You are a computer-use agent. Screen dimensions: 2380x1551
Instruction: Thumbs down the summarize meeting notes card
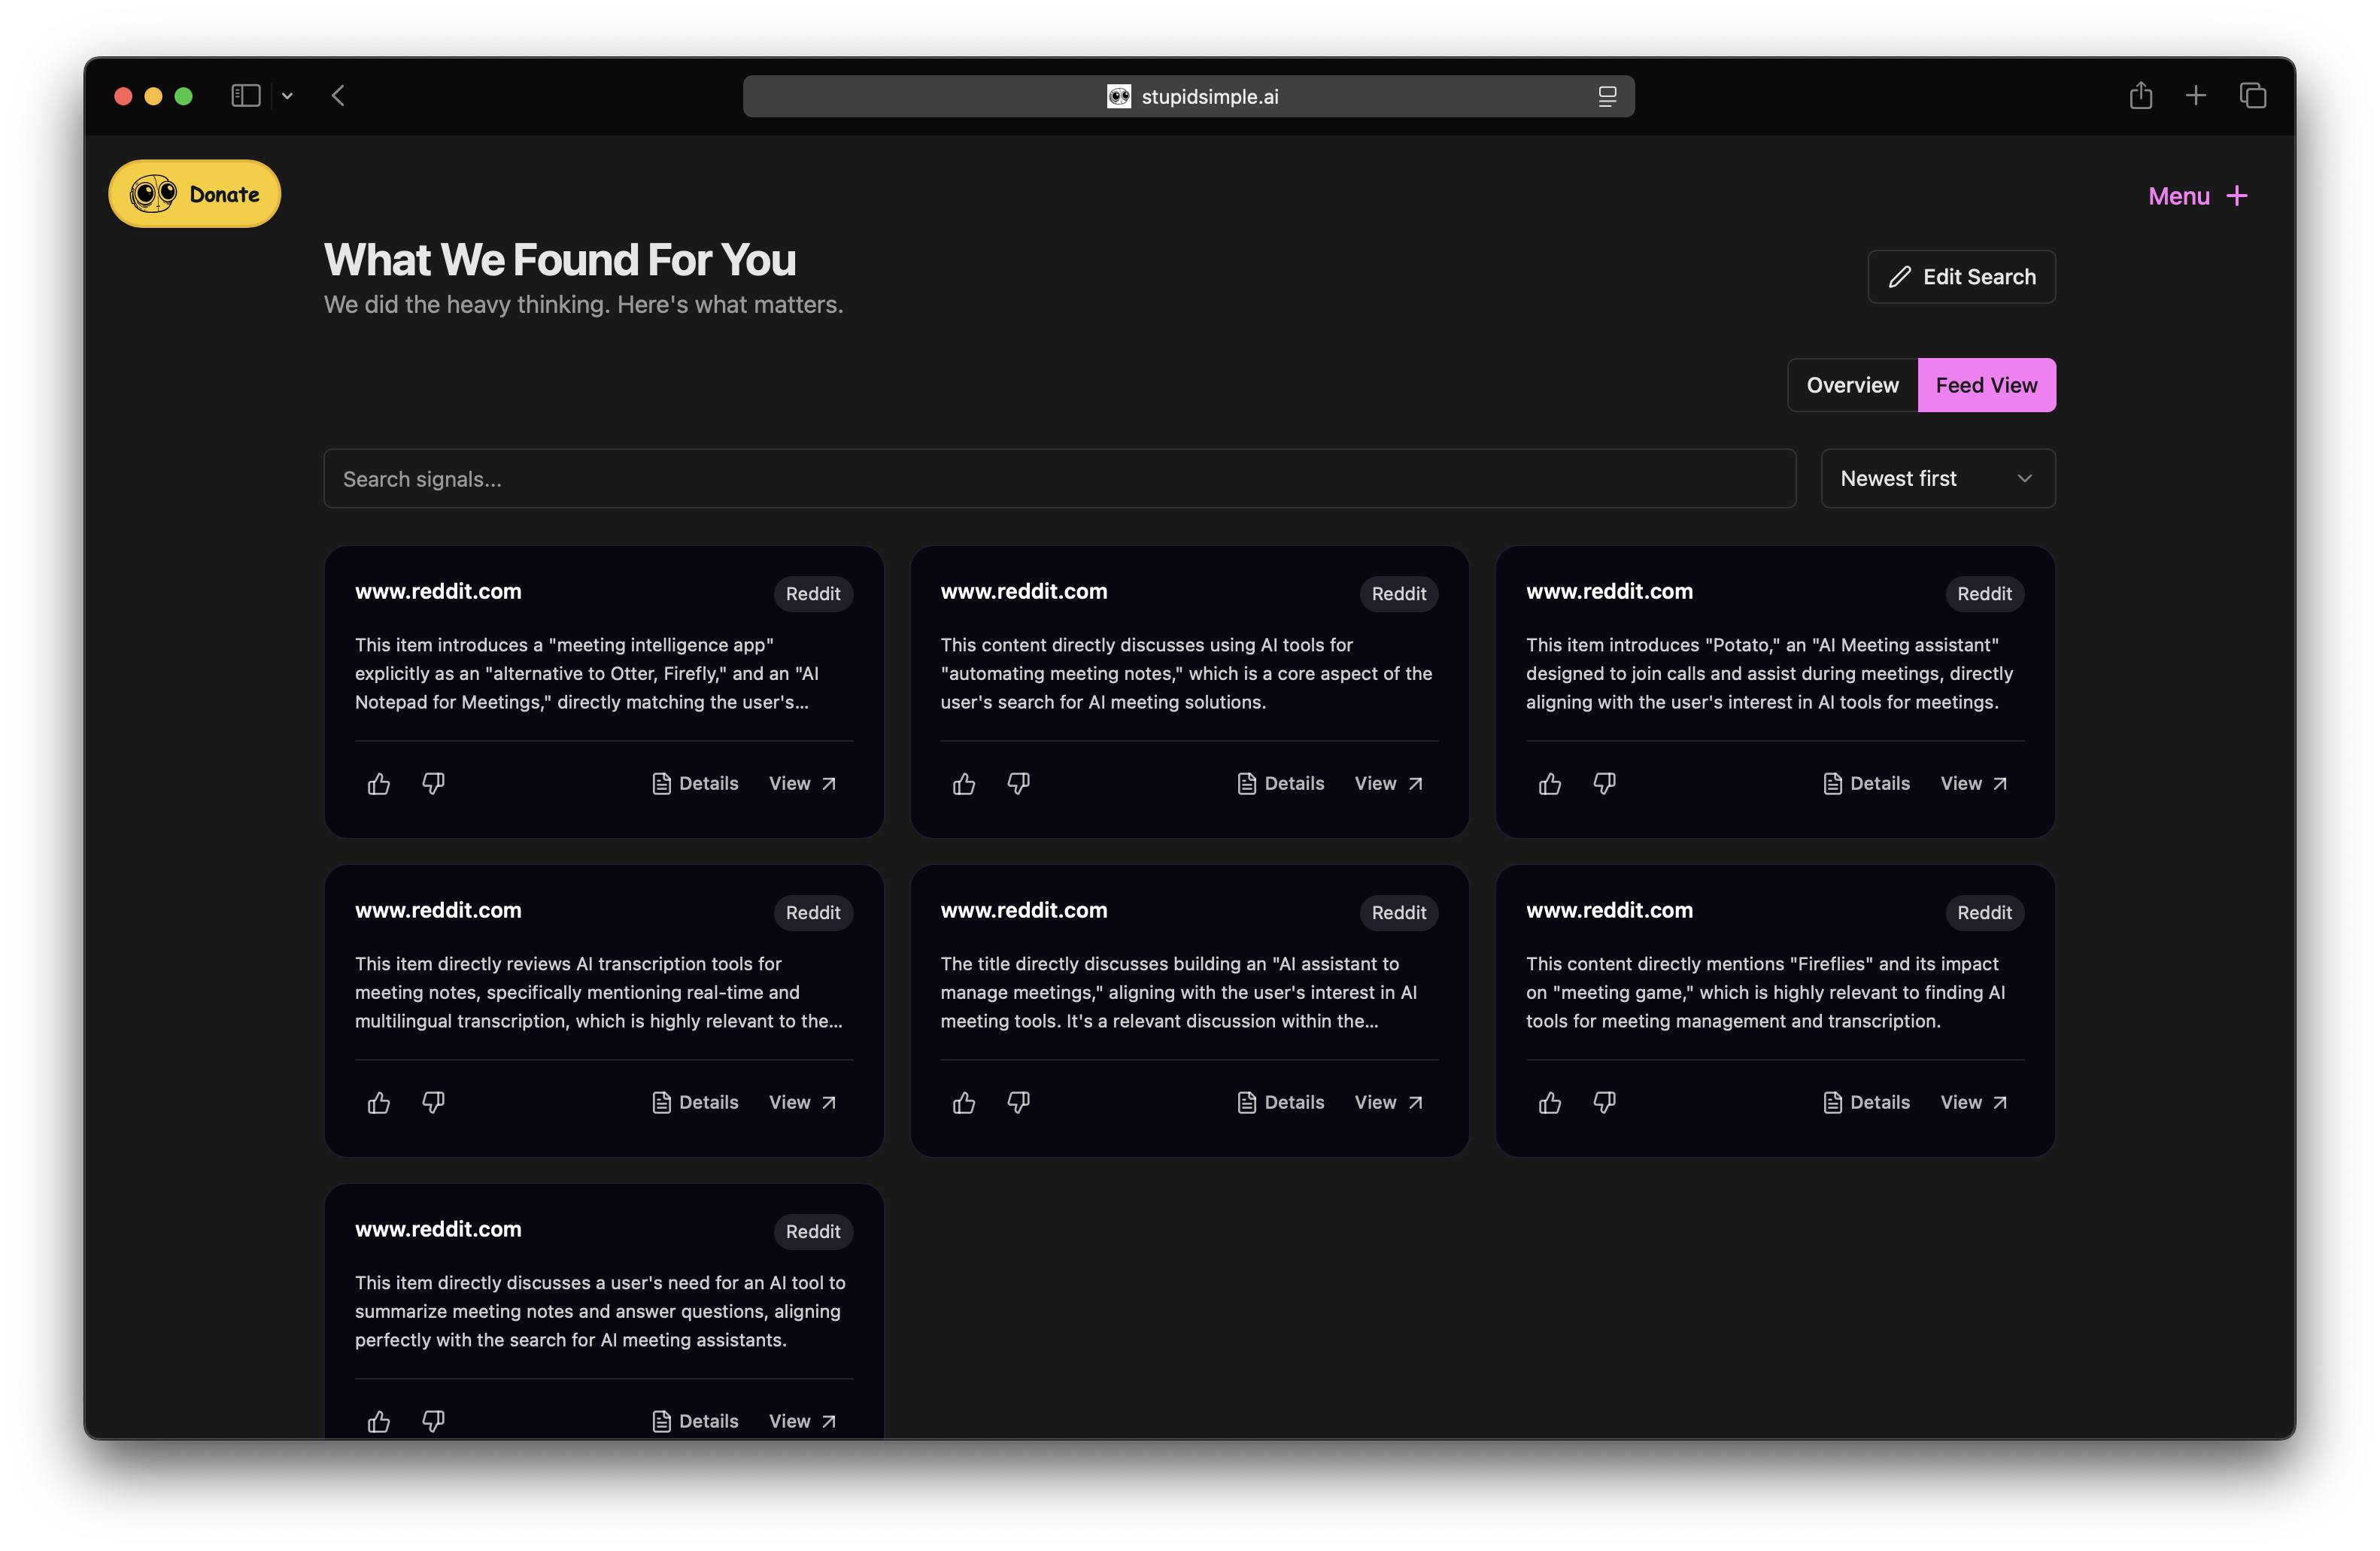coord(433,1420)
